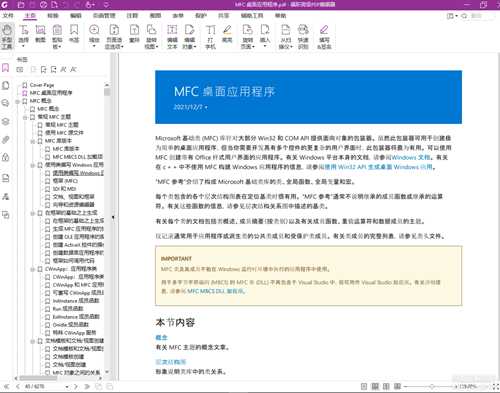
Task: Switch to the Home (主页) ribbon tab
Action: (x=30, y=15)
